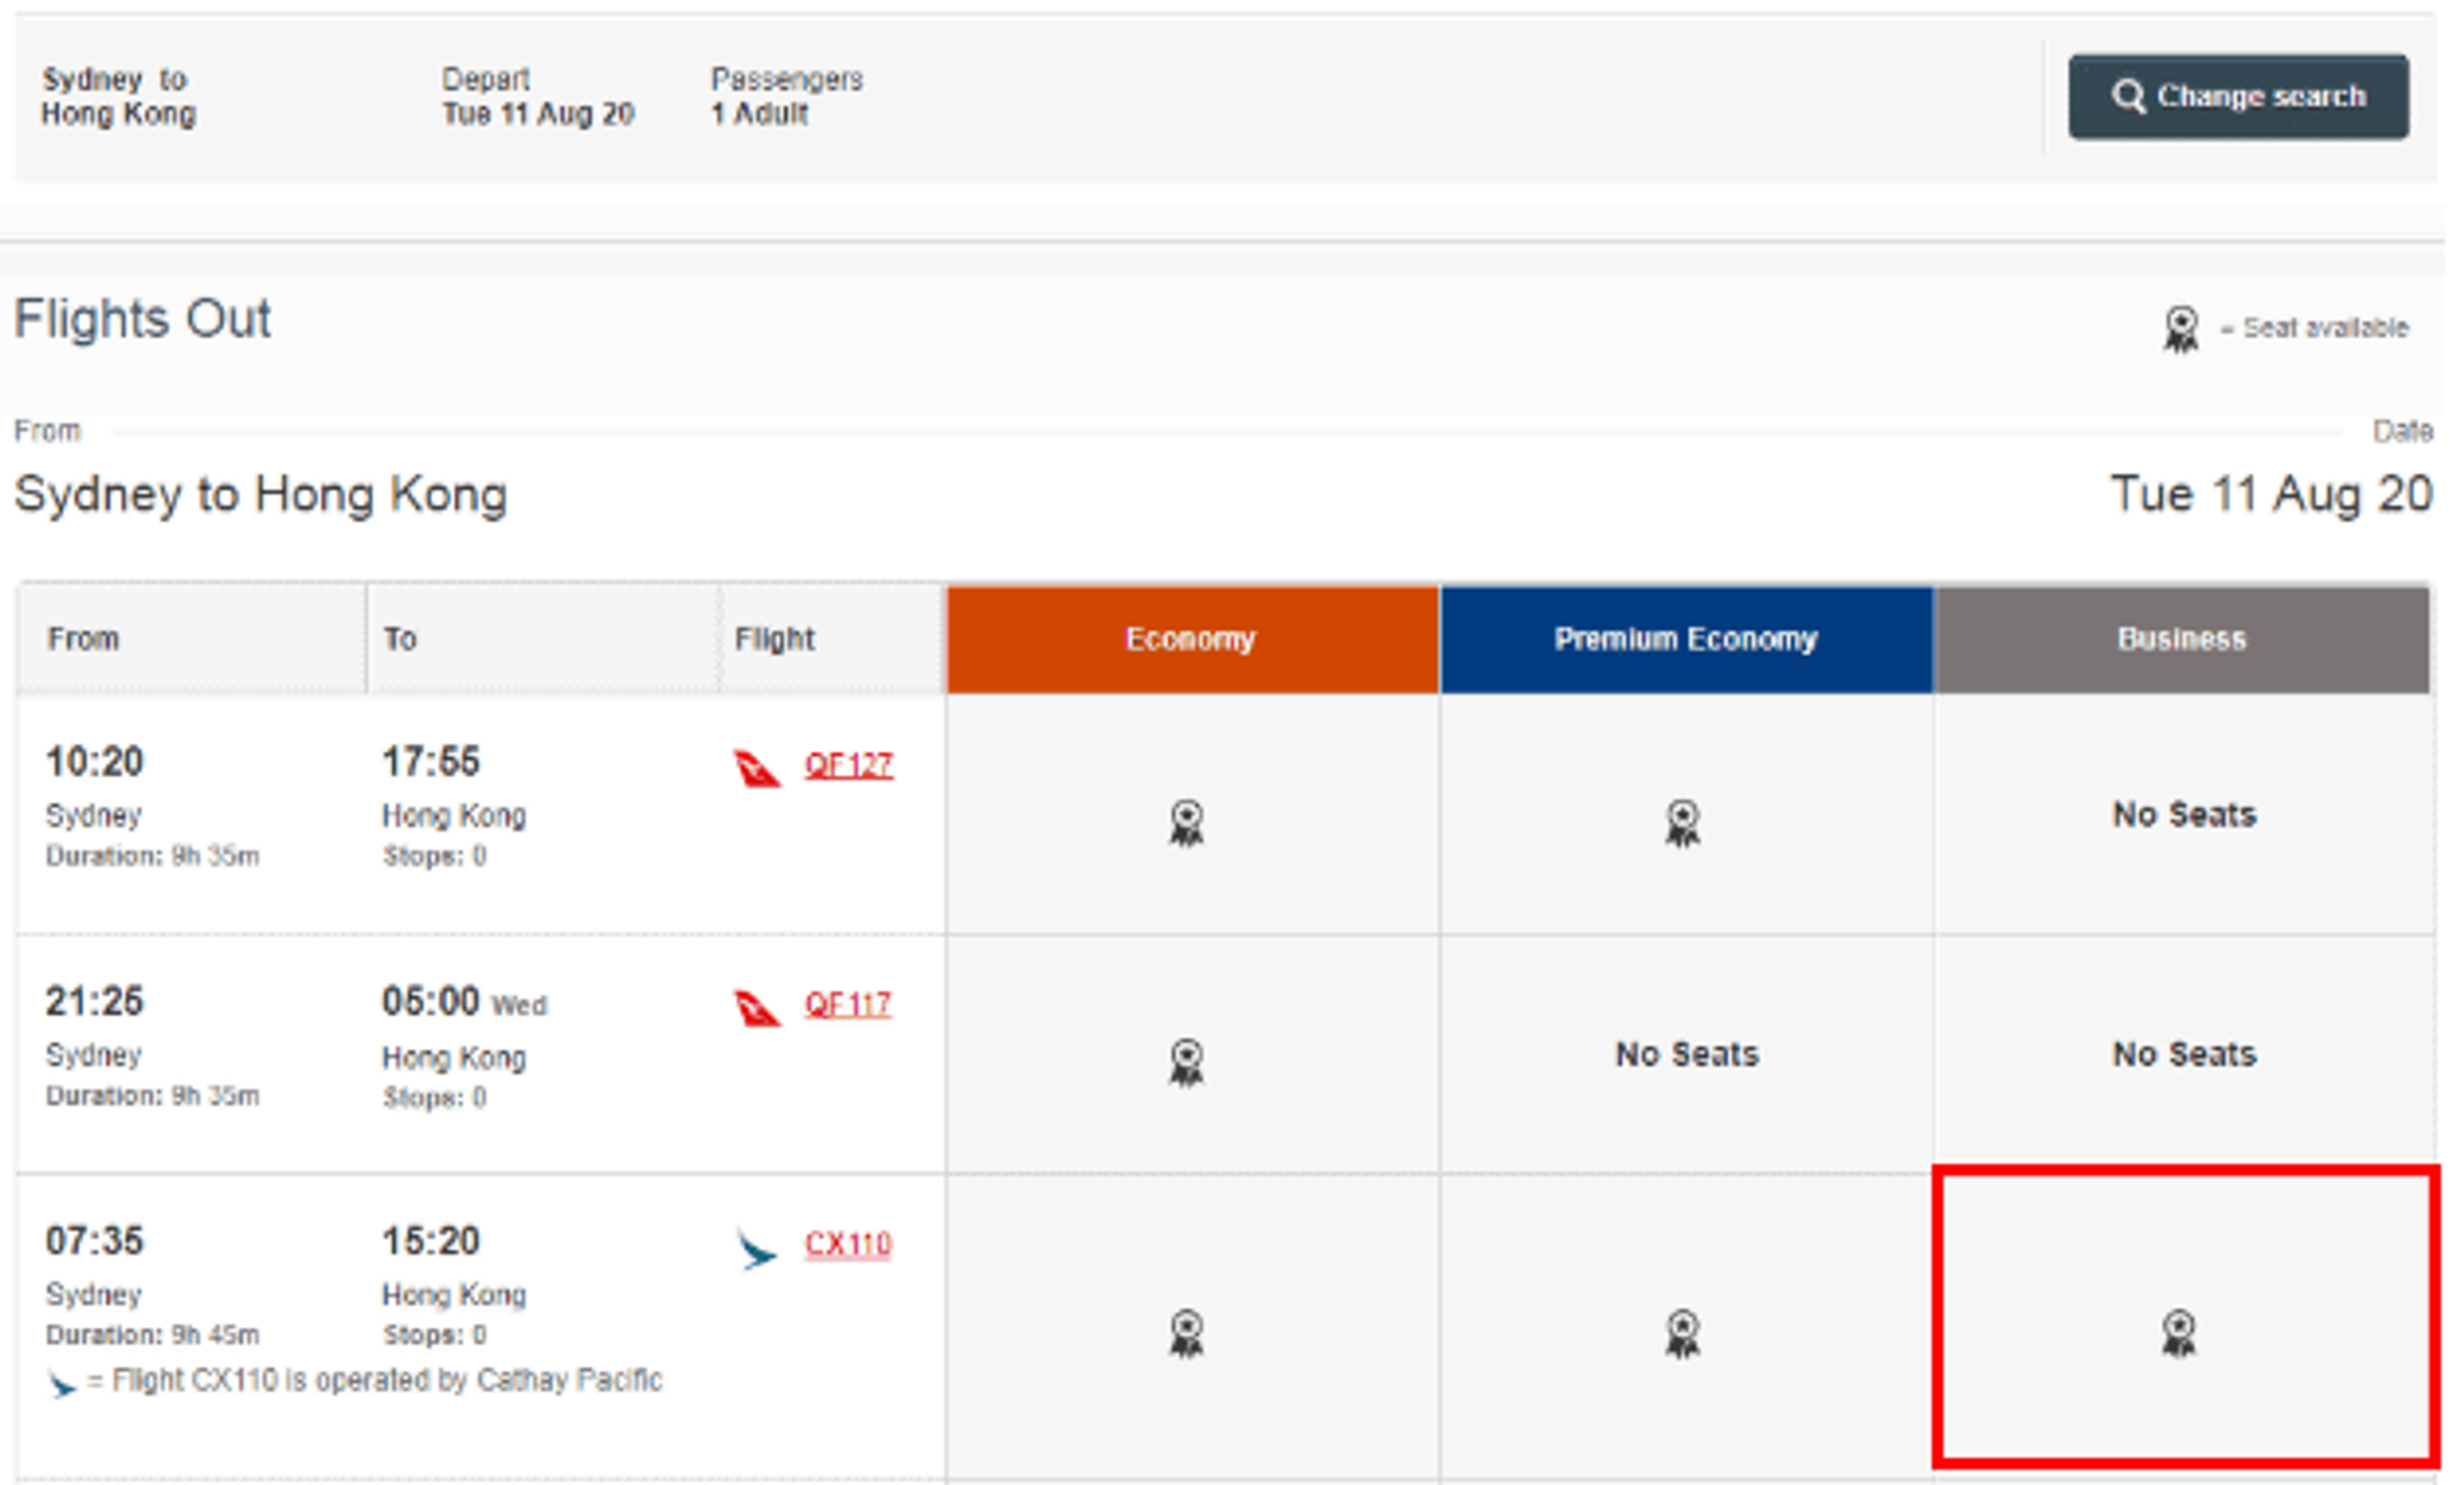This screenshot has height=1485, width=2464.
Task: Click the Flight column header
Action: click(x=831, y=639)
